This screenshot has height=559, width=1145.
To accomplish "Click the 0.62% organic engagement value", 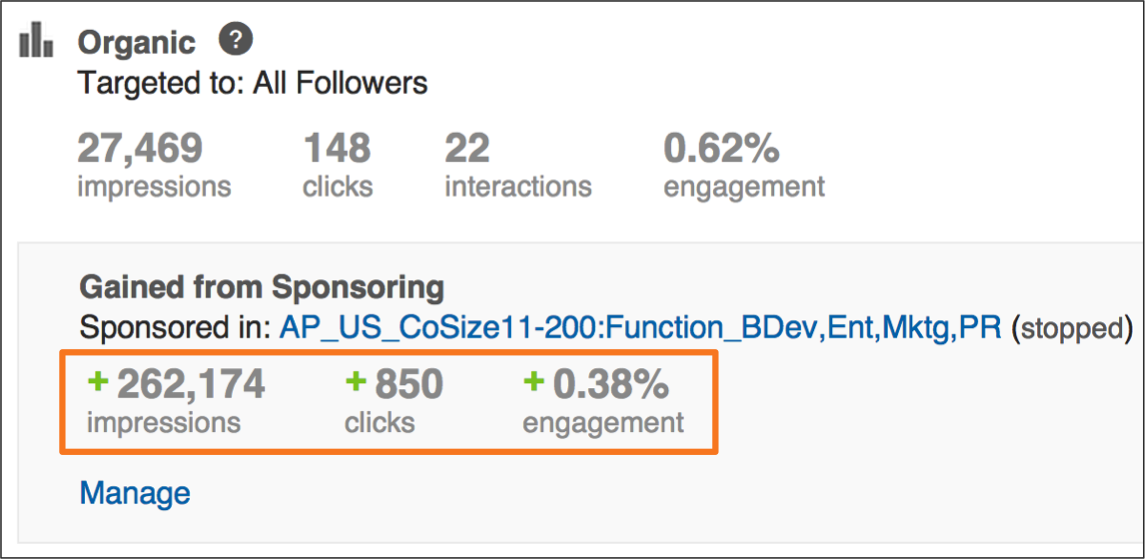I will click(x=721, y=149).
